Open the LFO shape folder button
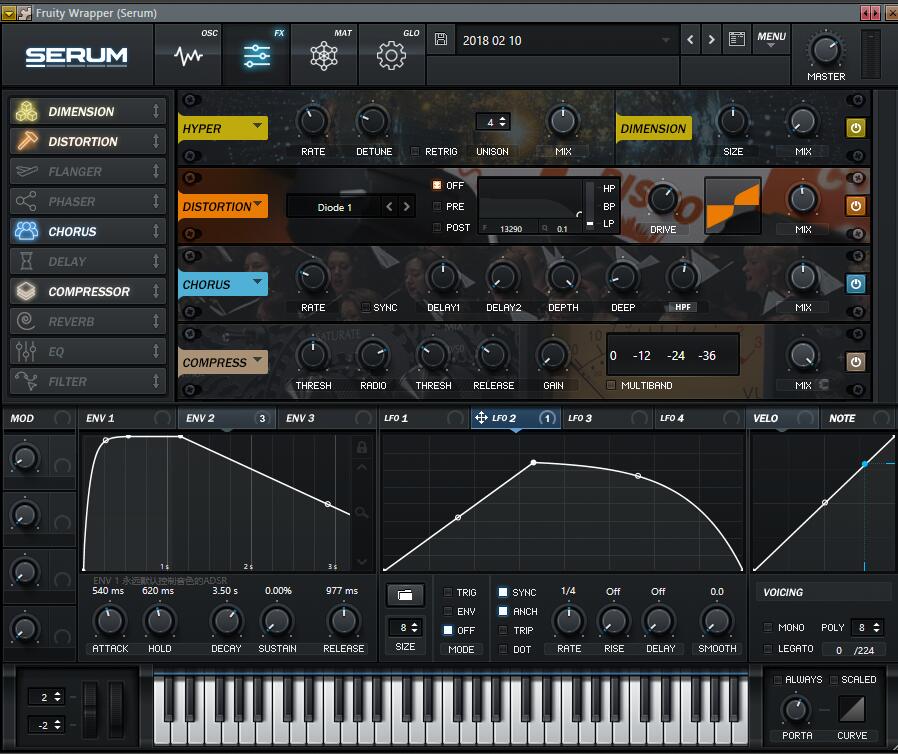Screen dimensions: 898x754 [x=405, y=595]
